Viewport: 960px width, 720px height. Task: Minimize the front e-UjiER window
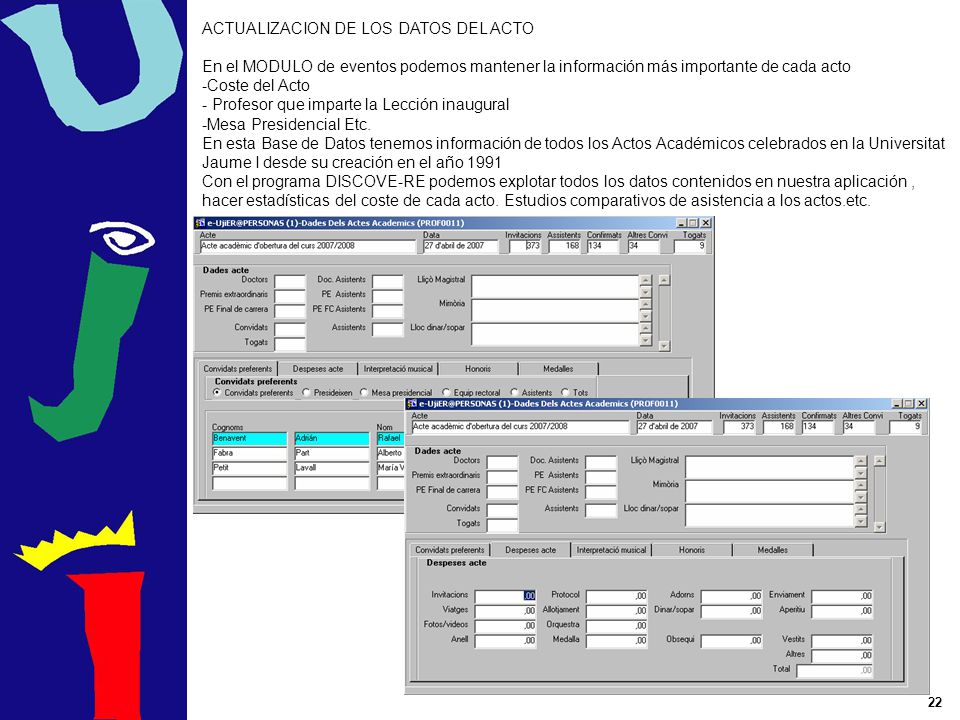click(x=897, y=404)
